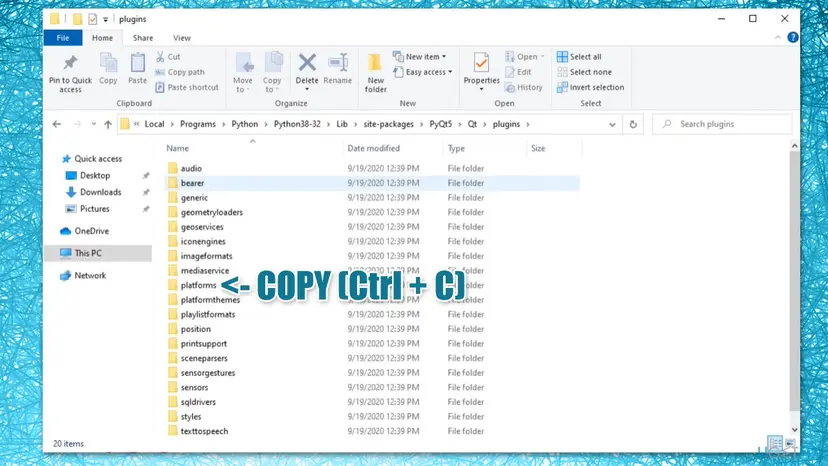Click Edit in Open group
This screenshot has width=828, height=466.
[518, 72]
